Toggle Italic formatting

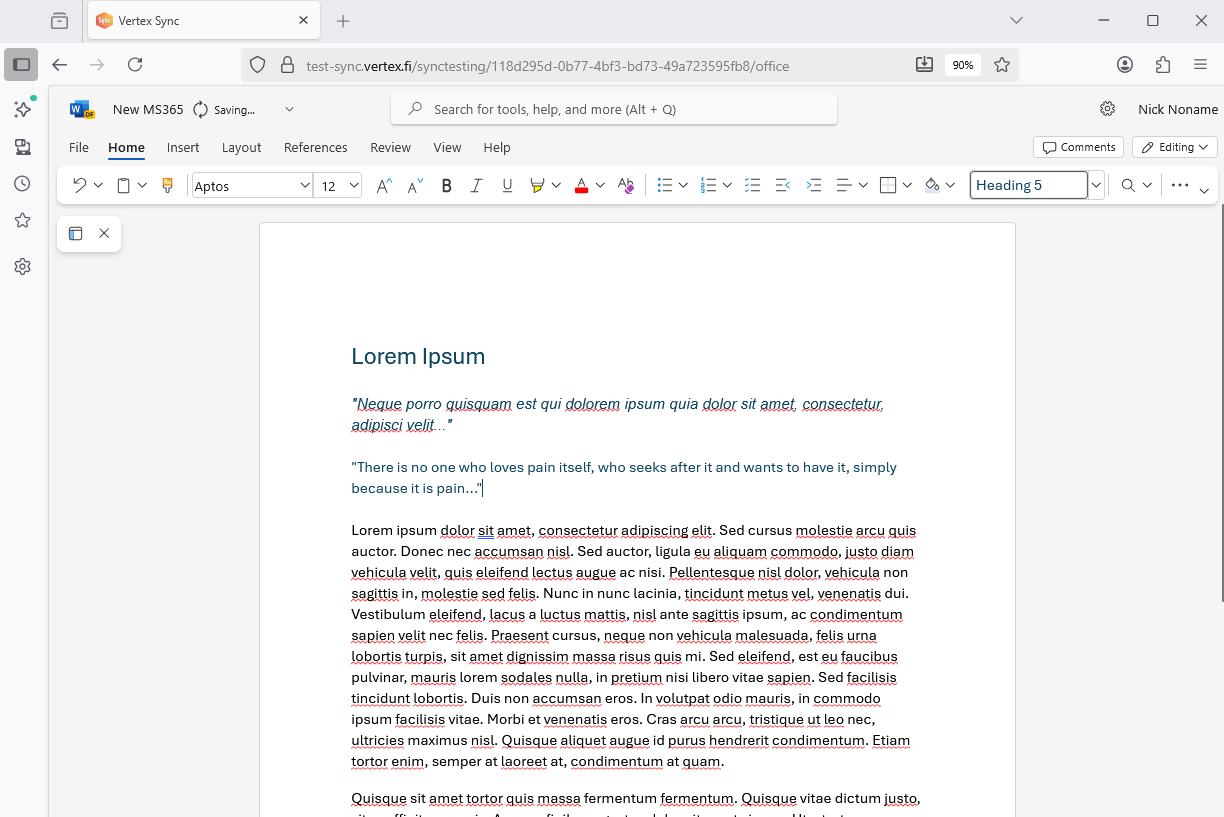tap(477, 185)
